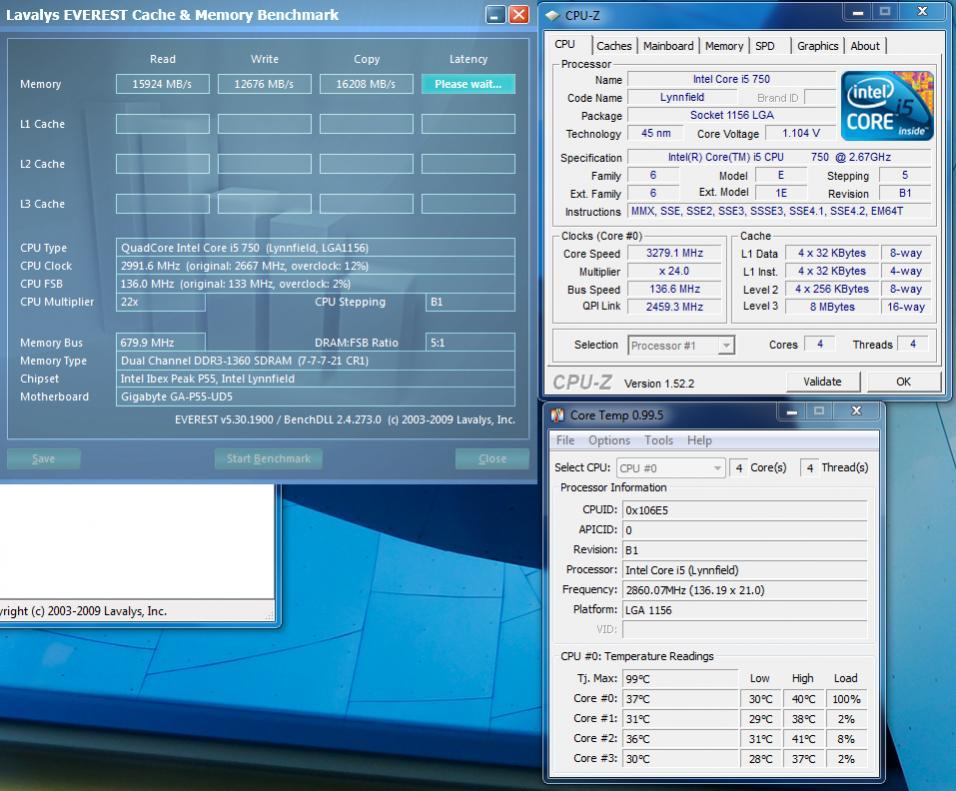956x791 pixels.
Task: Click the Core Speed 3279.1 MHz value
Action: tap(674, 253)
